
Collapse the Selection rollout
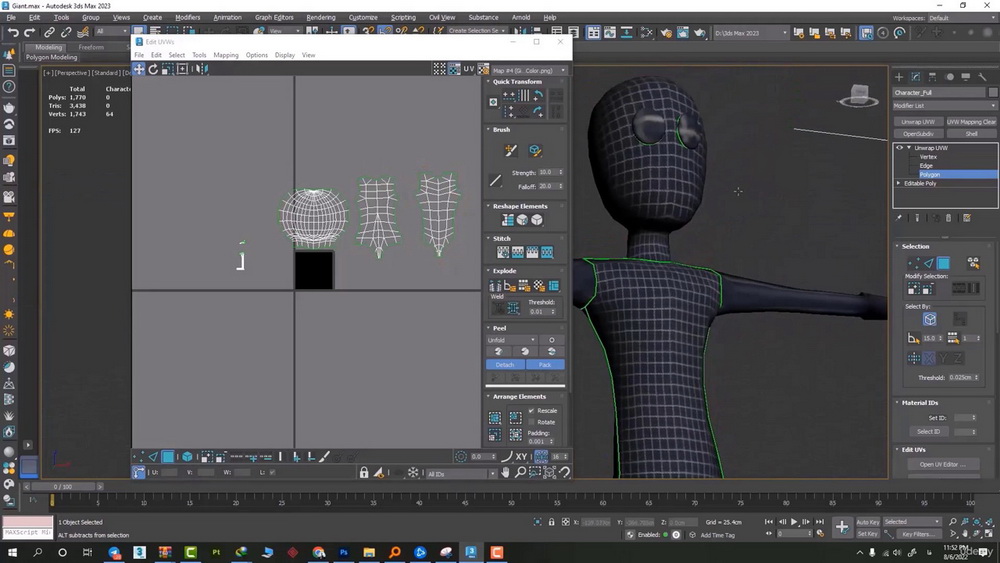coord(915,246)
